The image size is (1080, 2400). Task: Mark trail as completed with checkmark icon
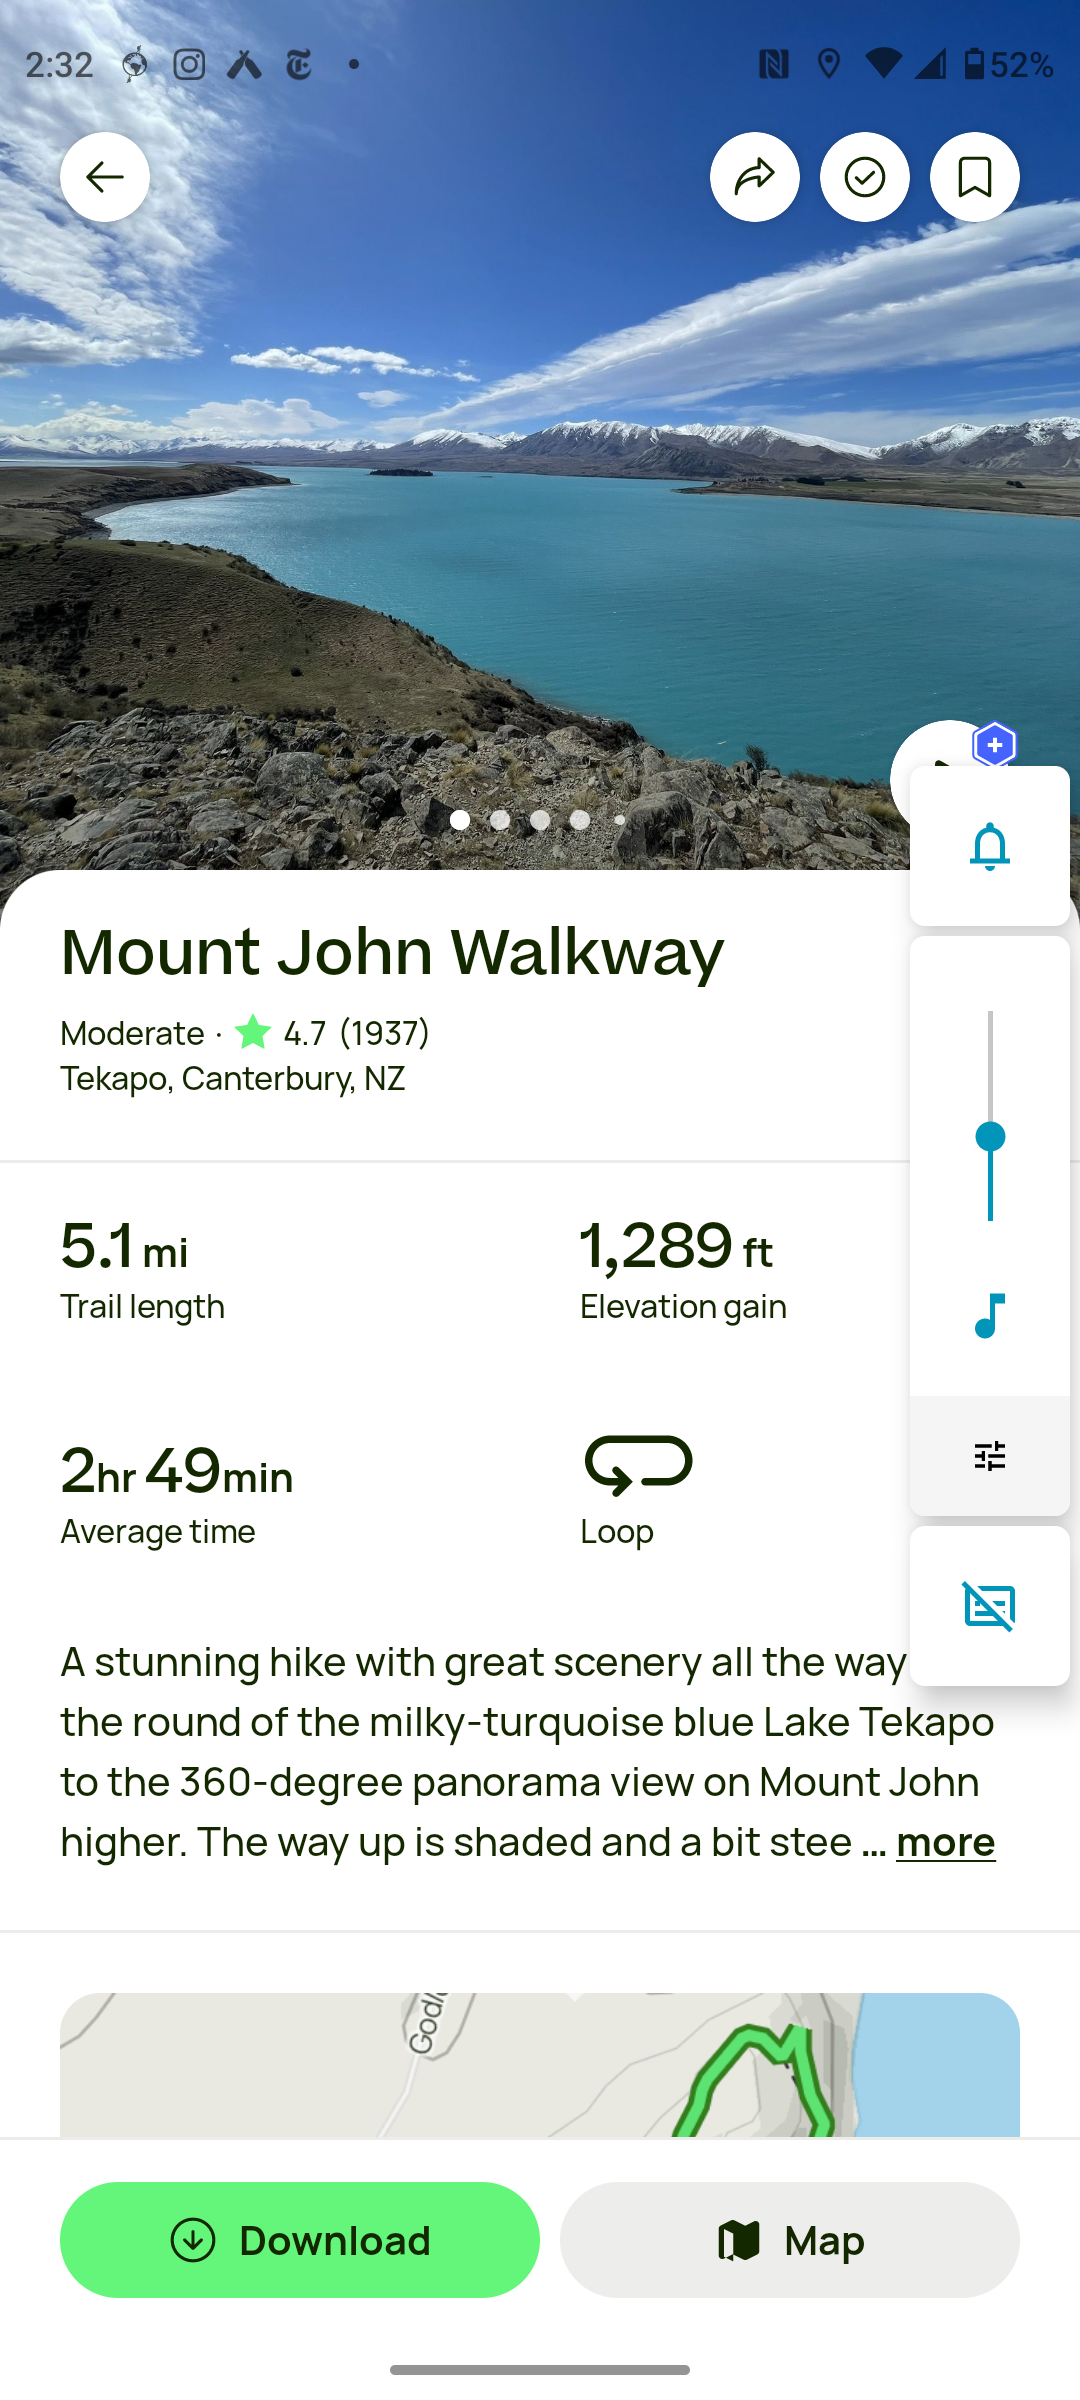pyautogui.click(x=865, y=177)
